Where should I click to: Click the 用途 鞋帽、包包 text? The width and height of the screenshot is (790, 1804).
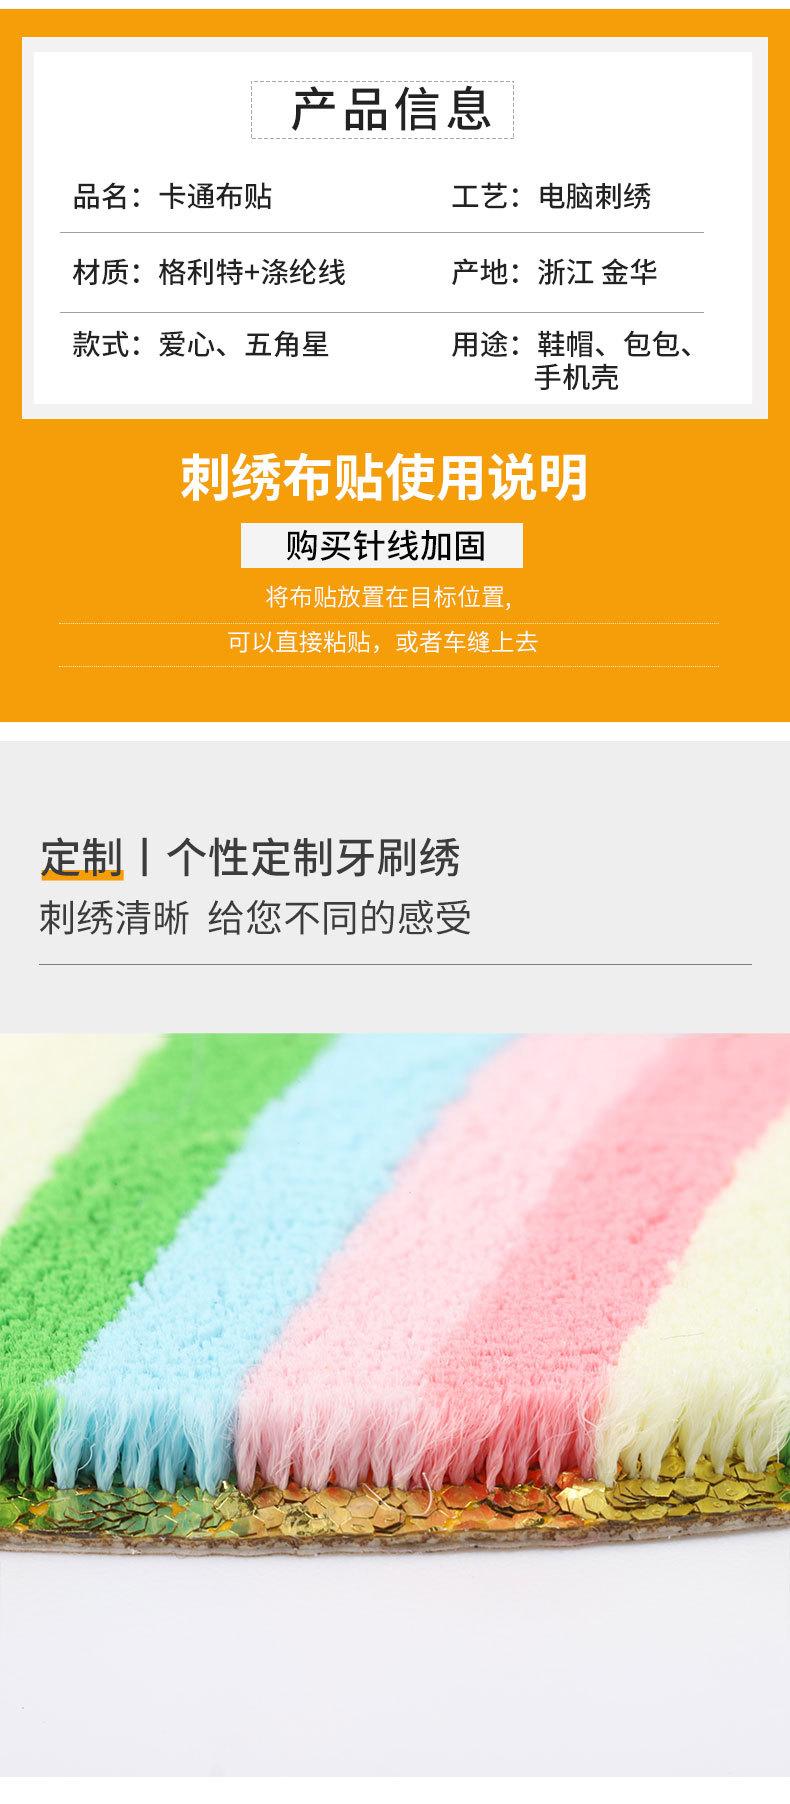(573, 344)
